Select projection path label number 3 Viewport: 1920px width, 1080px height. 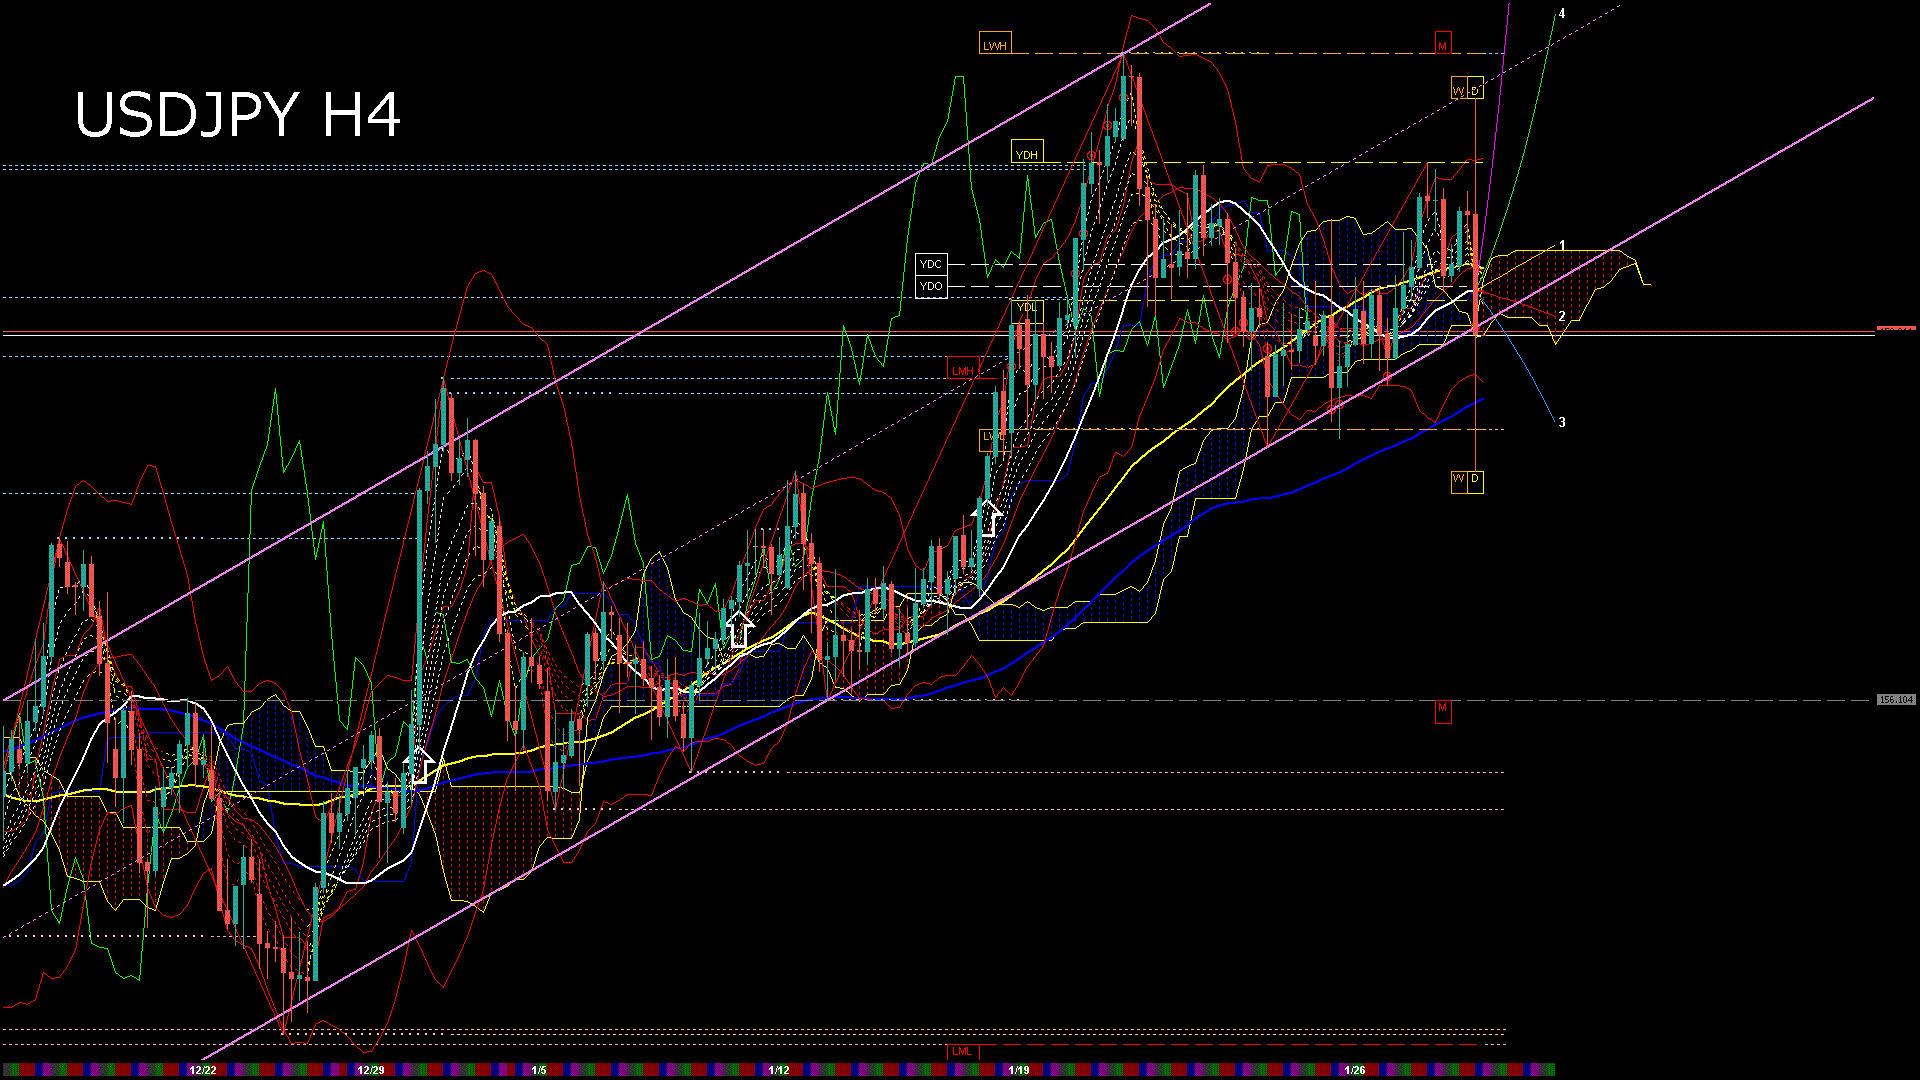point(1562,423)
